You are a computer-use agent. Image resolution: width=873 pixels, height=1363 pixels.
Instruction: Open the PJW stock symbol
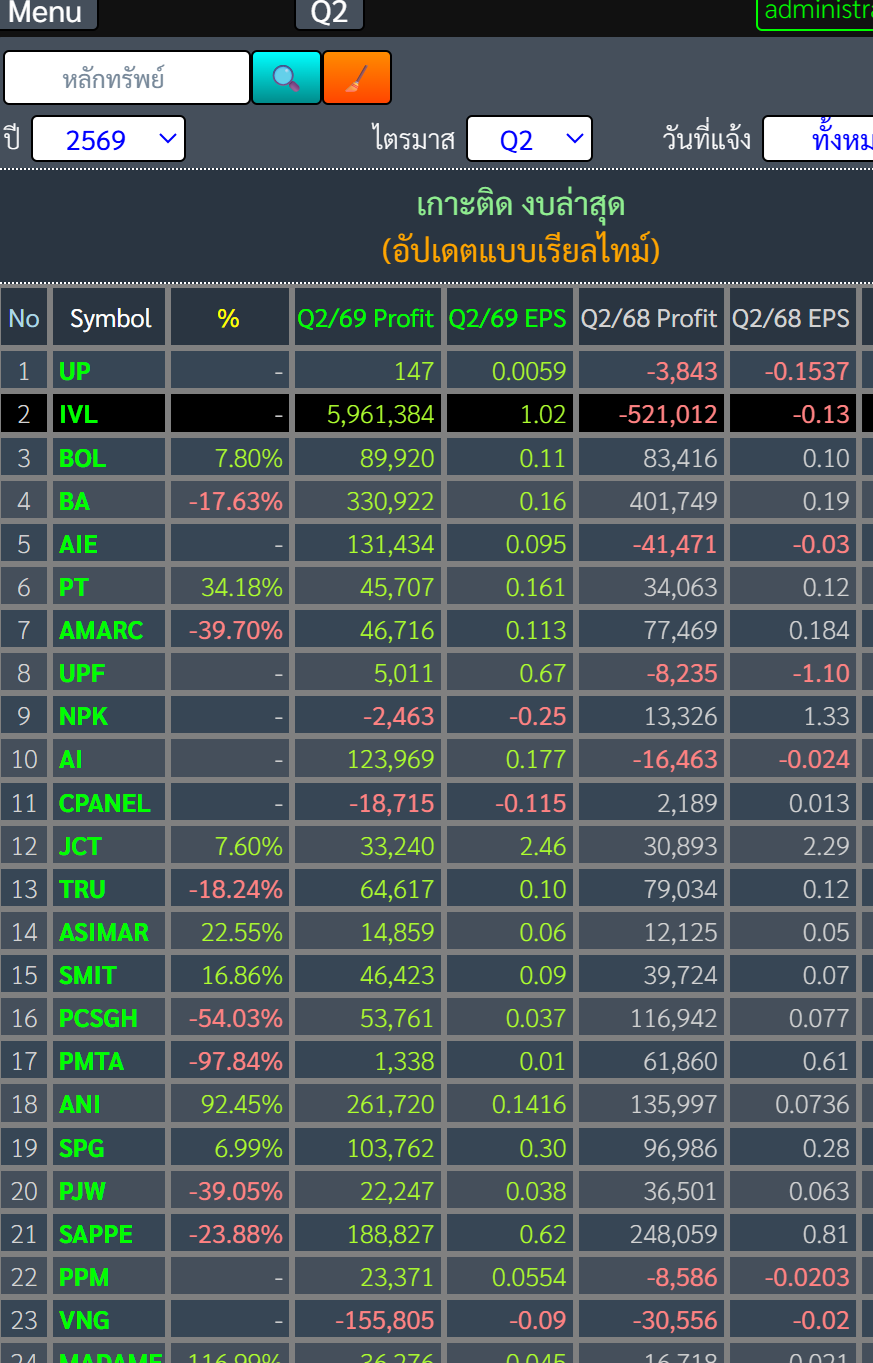82,1191
